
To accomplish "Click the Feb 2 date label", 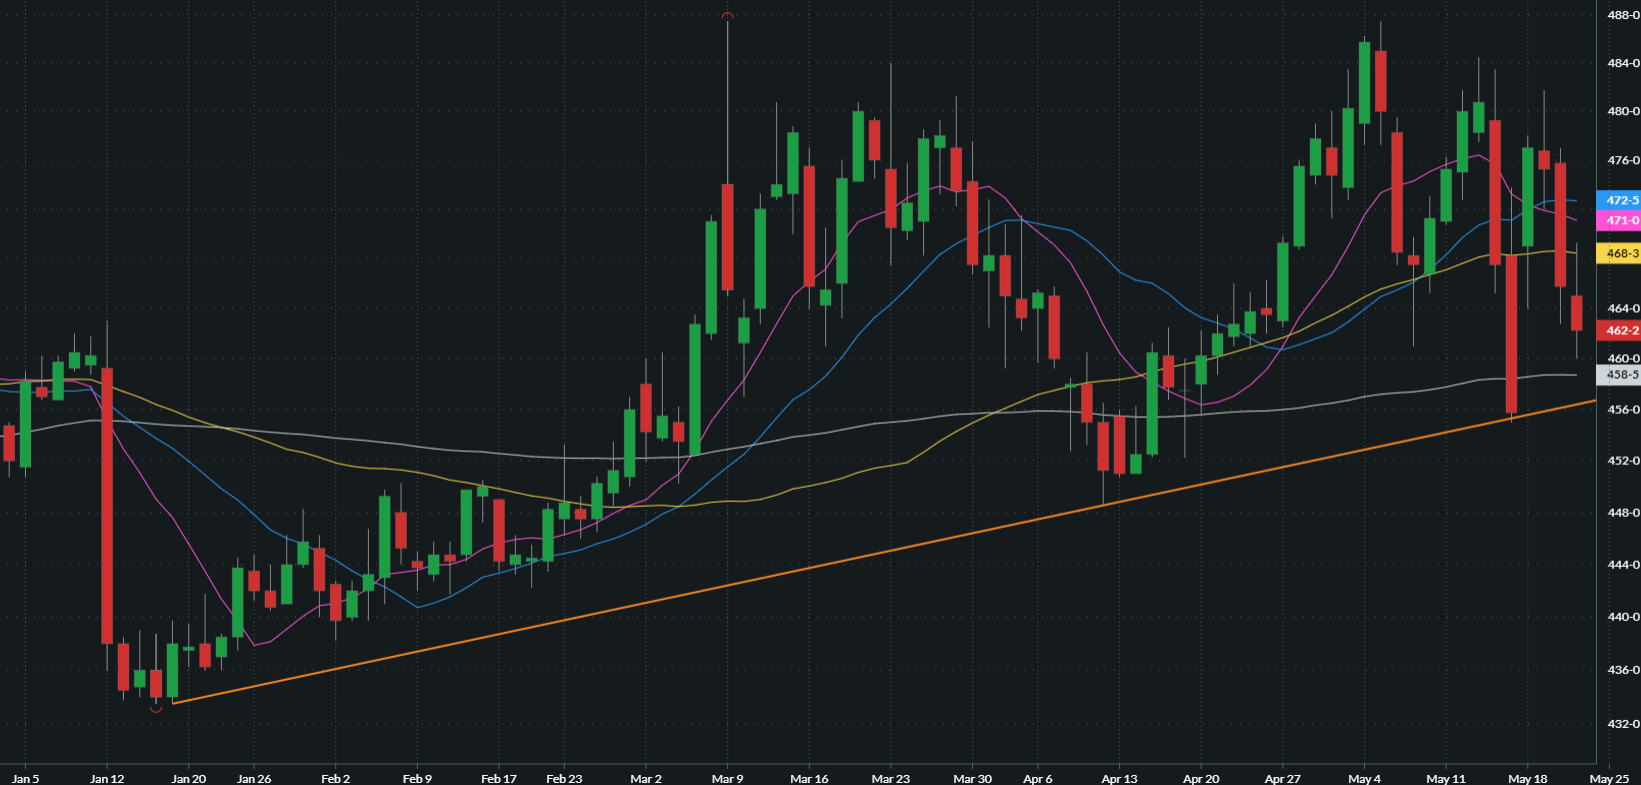I will pos(336,778).
